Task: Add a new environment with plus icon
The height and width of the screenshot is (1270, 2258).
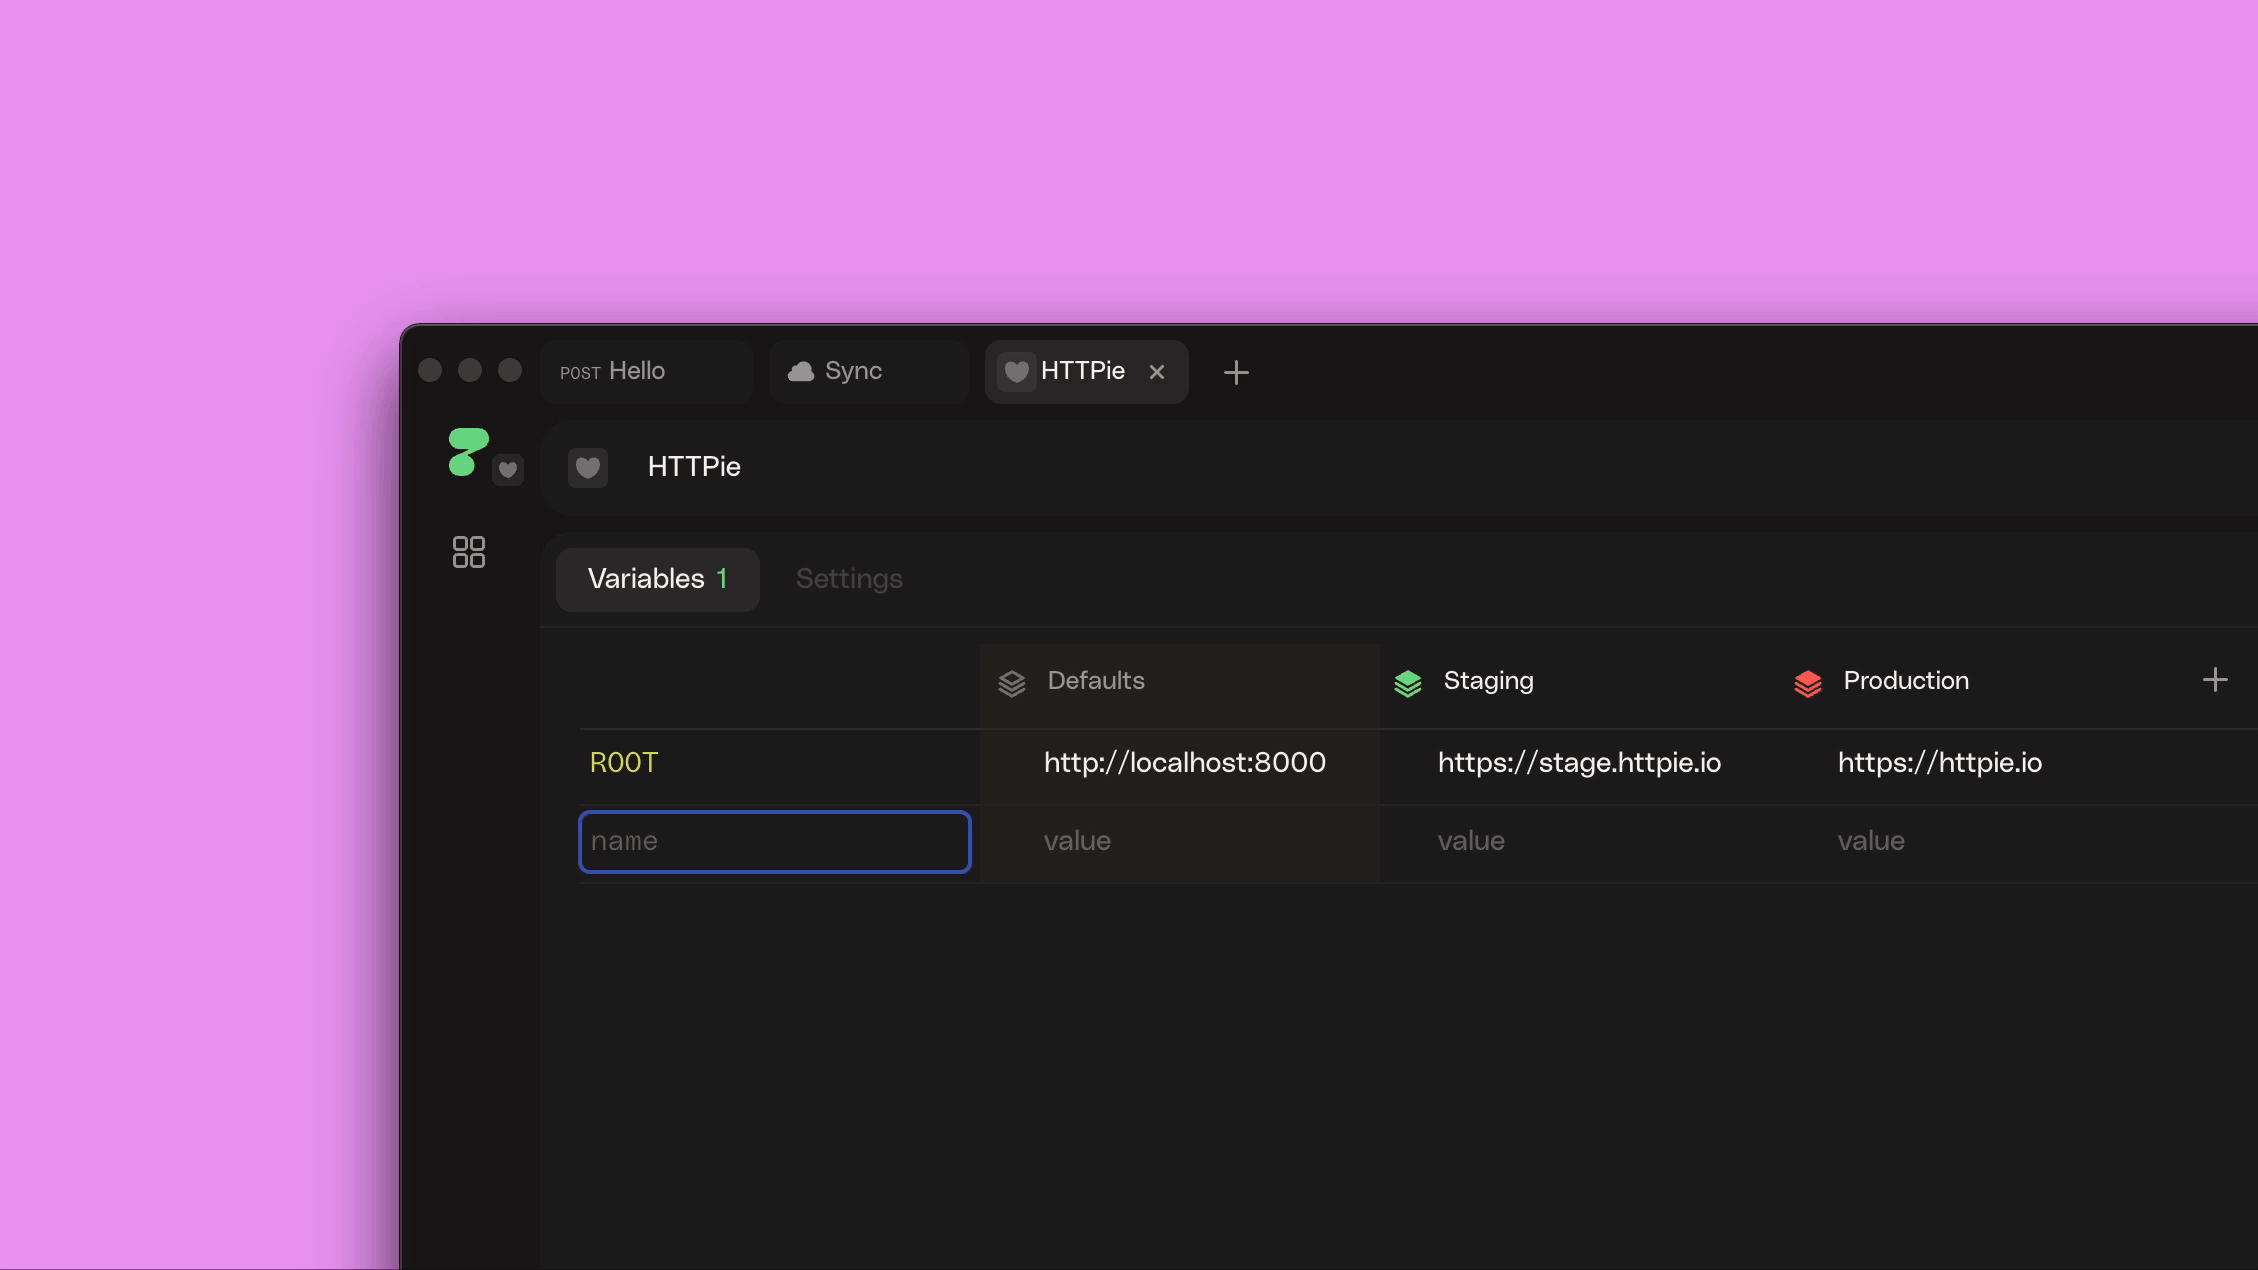Action: (2215, 680)
